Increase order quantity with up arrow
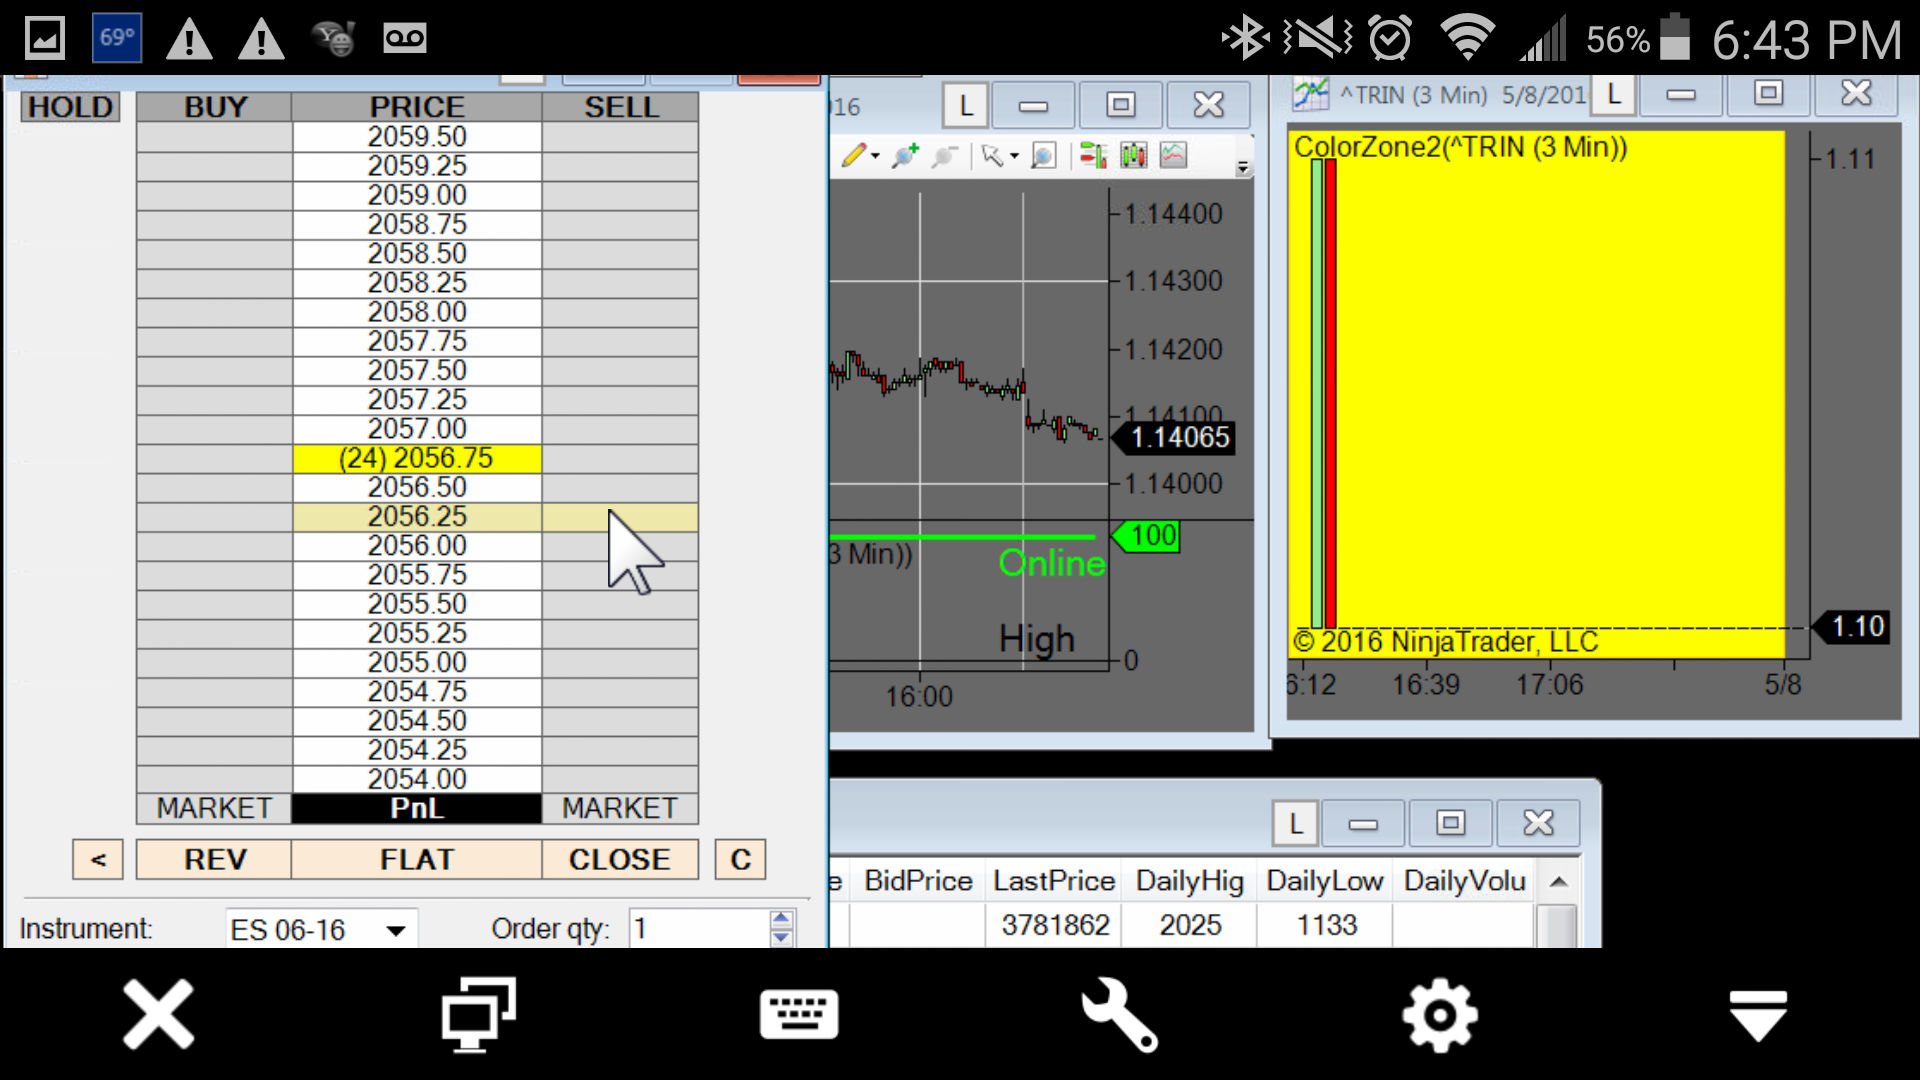This screenshot has height=1080, width=1920. point(781,918)
